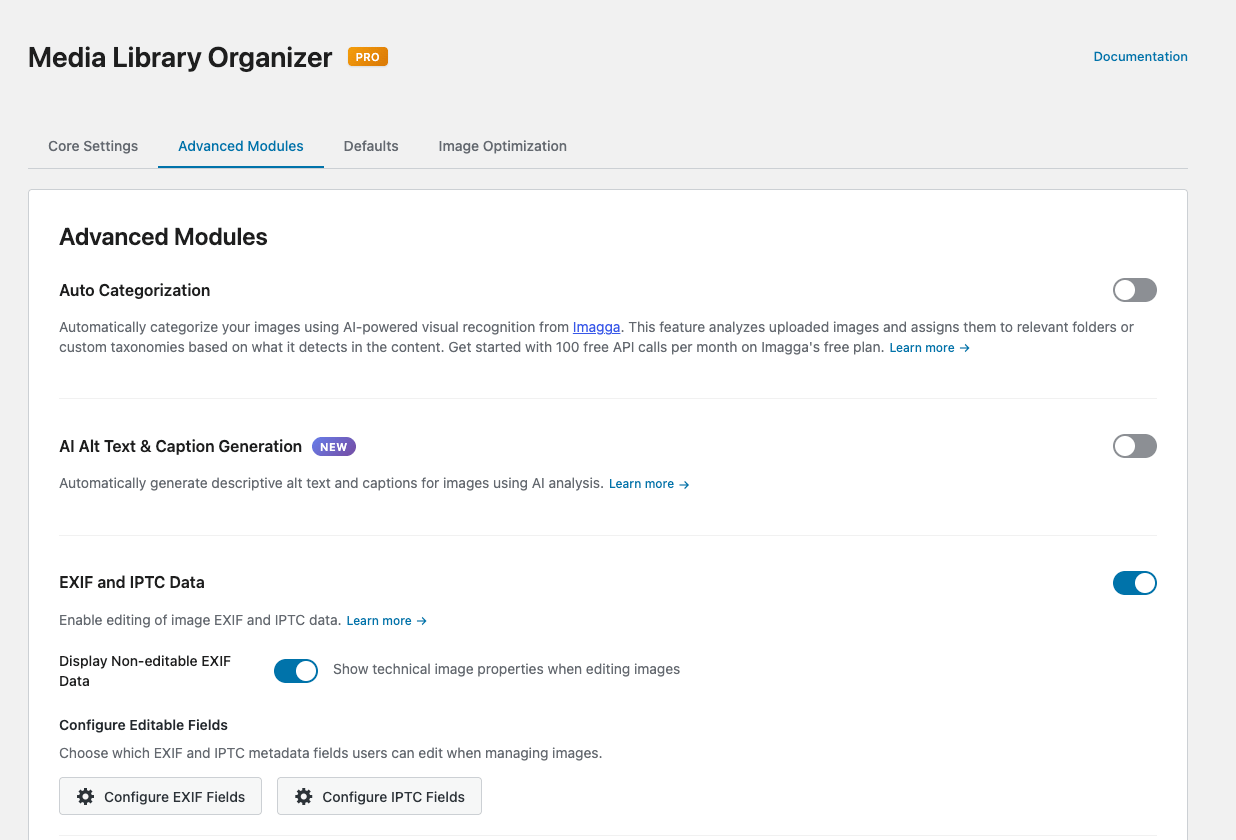Click Learn more for EXIF and IPTC Data
Screen dimensions: 1236x840
point(386,621)
